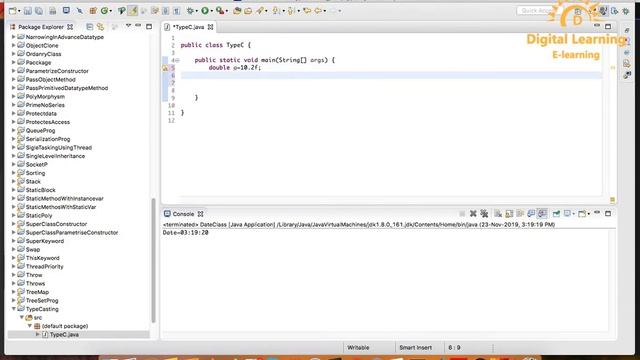
Task: Select the Console tab
Action: point(183,214)
